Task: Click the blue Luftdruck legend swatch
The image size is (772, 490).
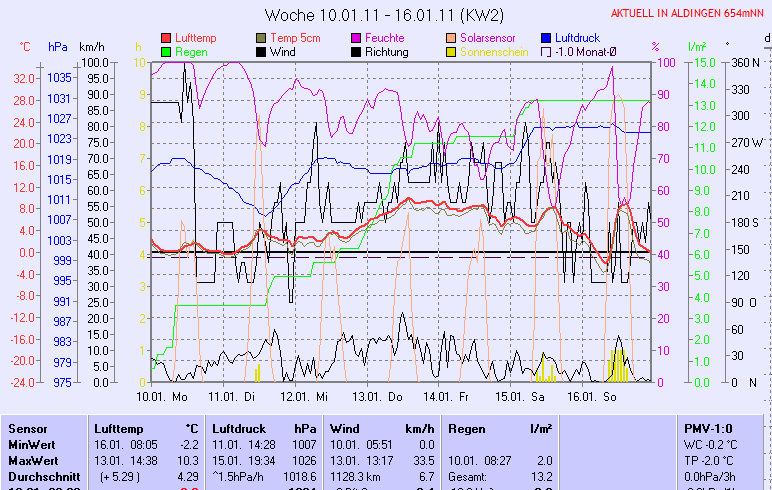Action: point(546,38)
